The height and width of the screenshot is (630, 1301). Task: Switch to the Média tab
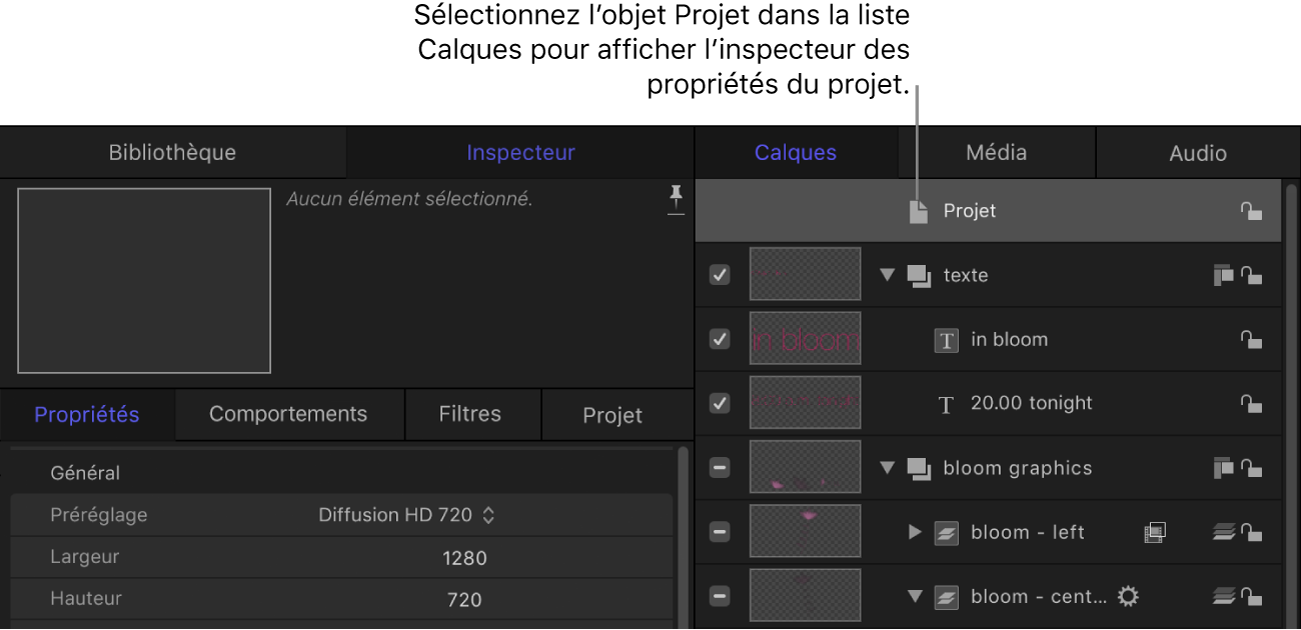997,152
